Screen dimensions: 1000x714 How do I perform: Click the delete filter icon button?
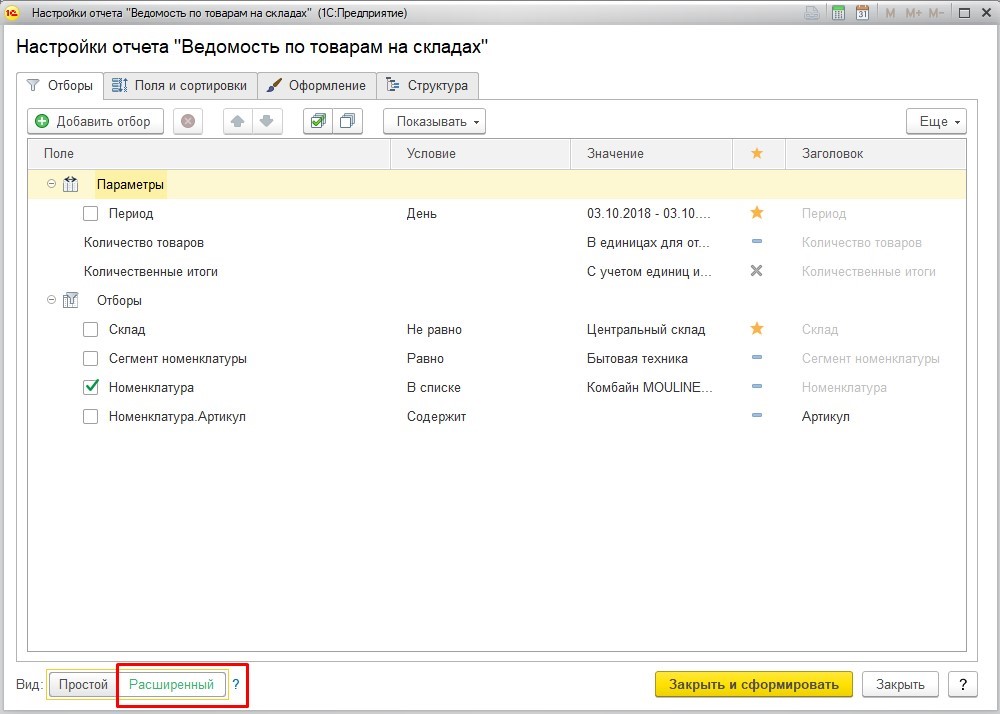click(x=187, y=121)
